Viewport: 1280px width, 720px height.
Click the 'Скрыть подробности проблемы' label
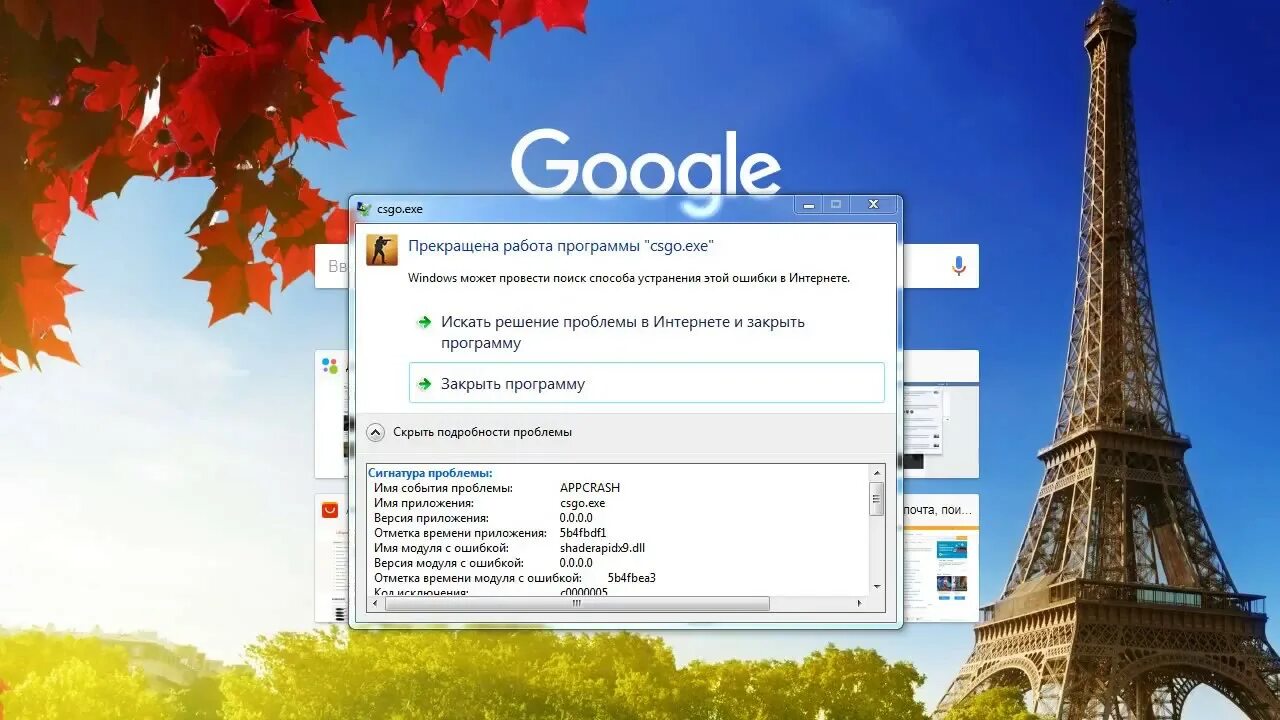[482, 432]
